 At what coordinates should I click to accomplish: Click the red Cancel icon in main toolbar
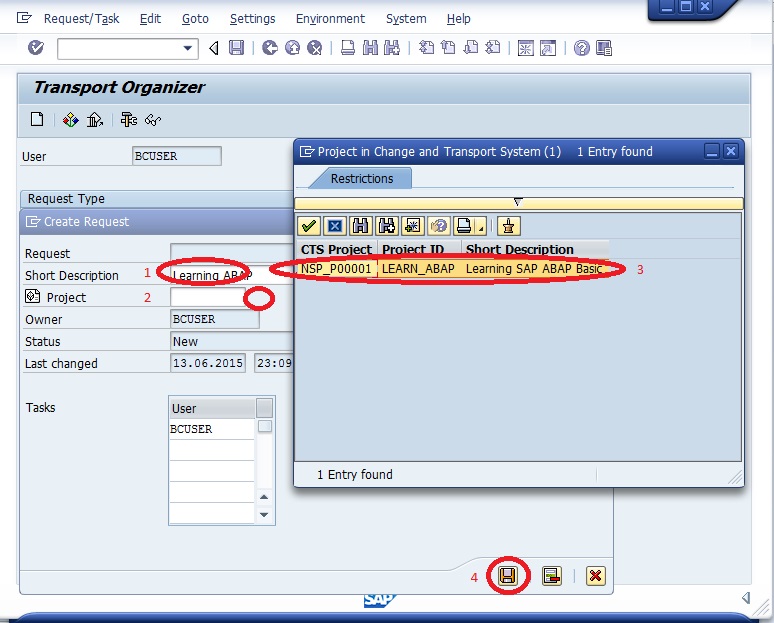[314, 48]
